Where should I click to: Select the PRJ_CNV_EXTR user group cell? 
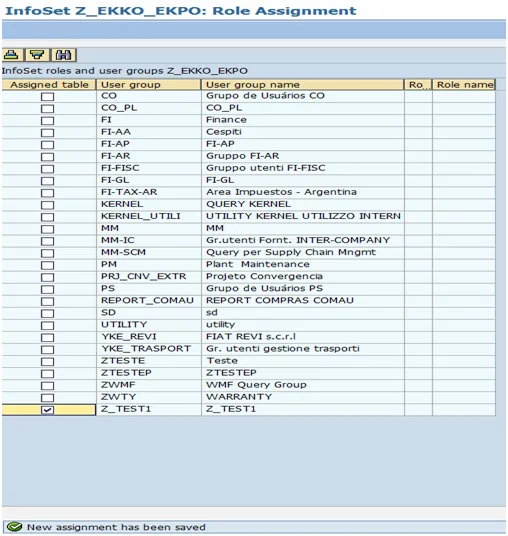[x=149, y=277]
